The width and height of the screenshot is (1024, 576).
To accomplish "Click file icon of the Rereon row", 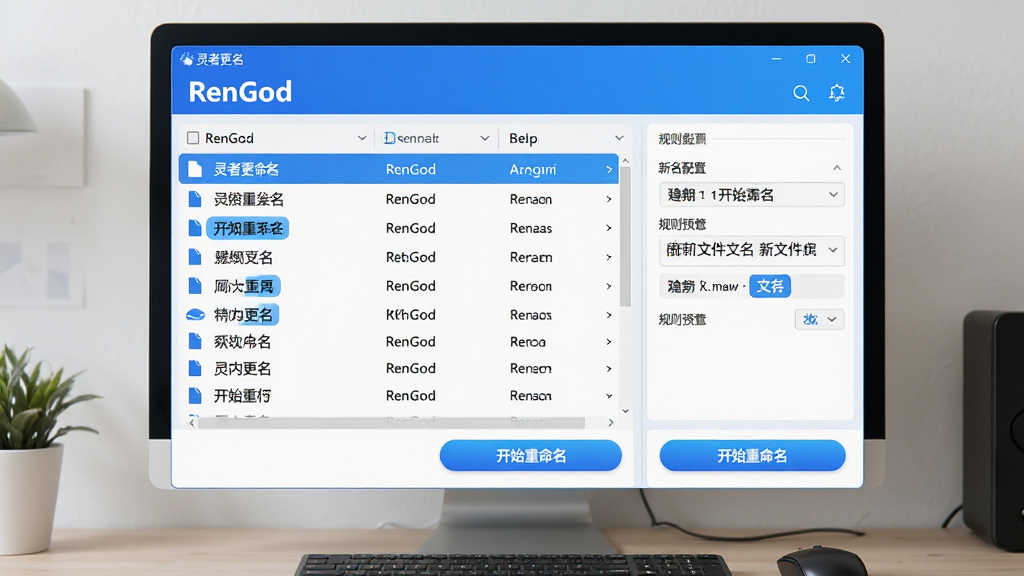I will point(195,285).
